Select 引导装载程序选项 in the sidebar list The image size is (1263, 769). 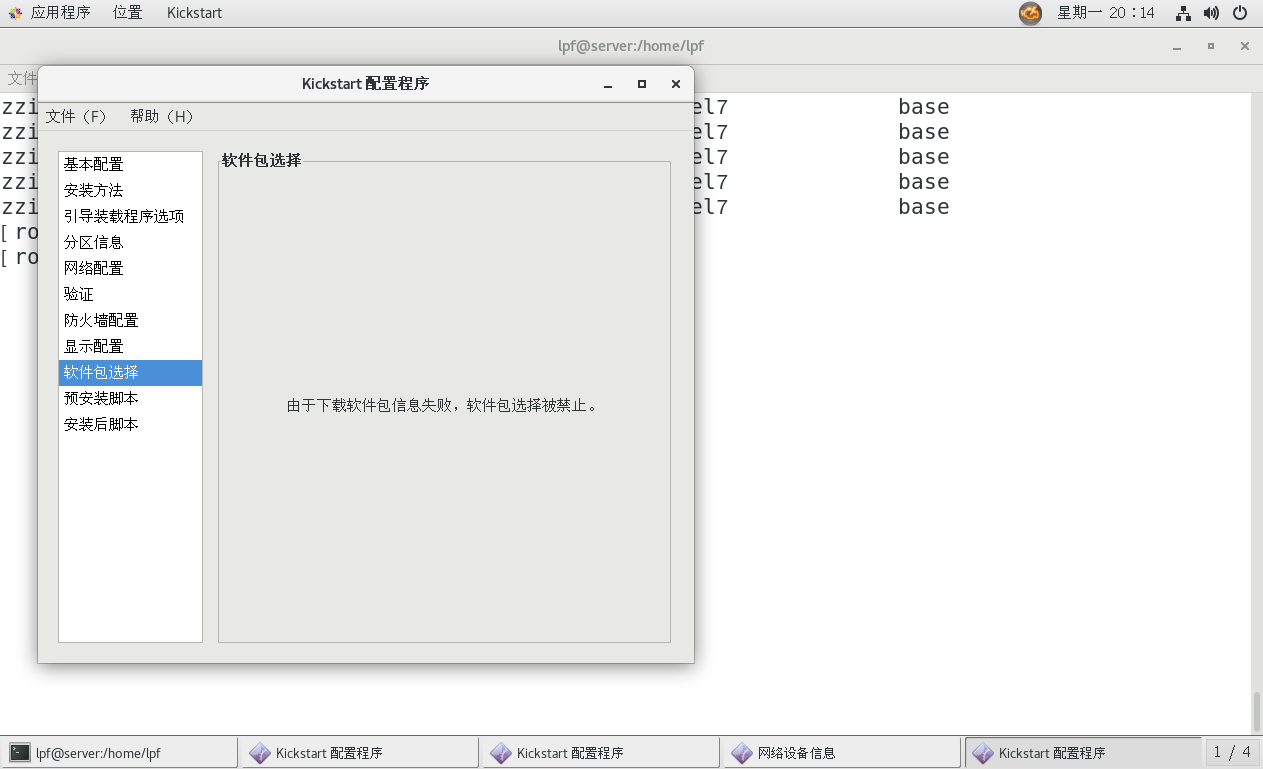coord(130,216)
